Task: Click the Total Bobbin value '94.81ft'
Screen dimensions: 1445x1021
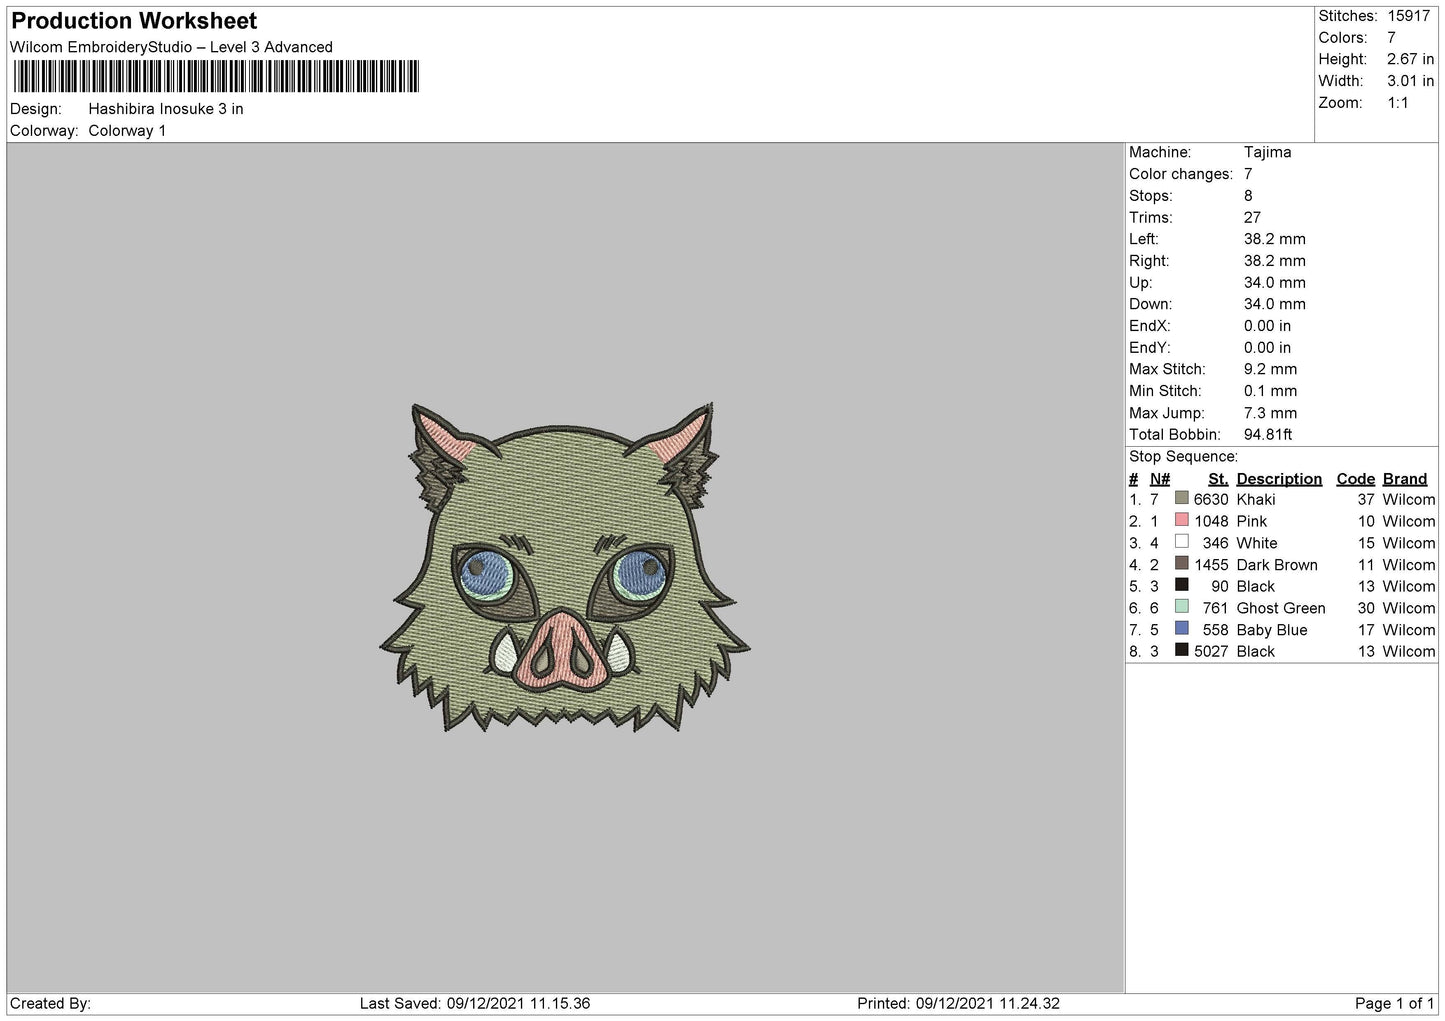Action: 1268,435
